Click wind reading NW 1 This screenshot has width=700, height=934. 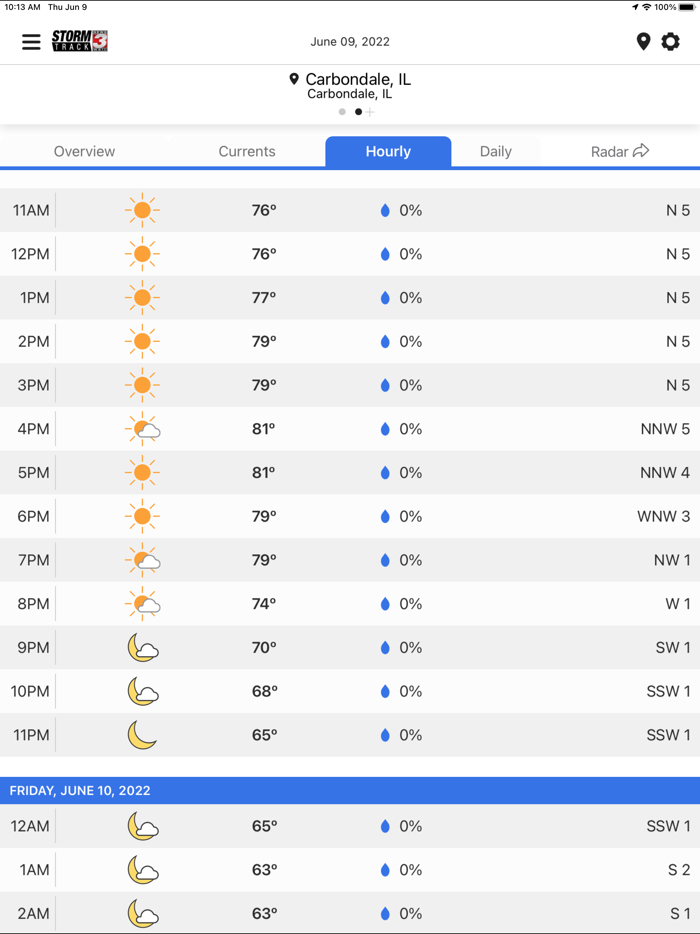672,560
